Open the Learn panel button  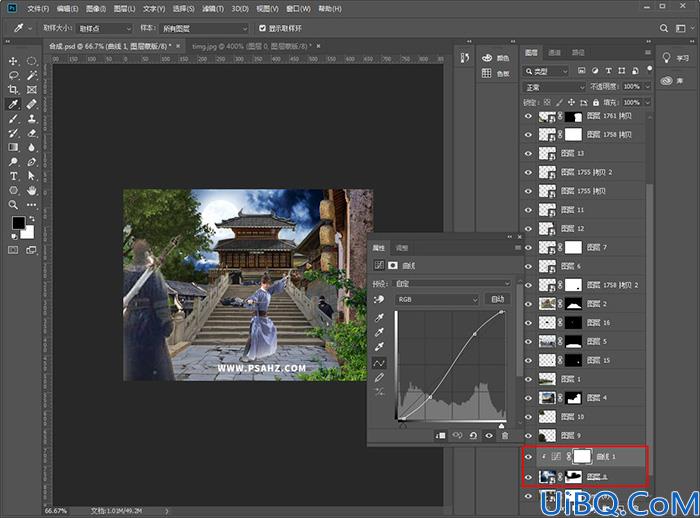coord(675,58)
